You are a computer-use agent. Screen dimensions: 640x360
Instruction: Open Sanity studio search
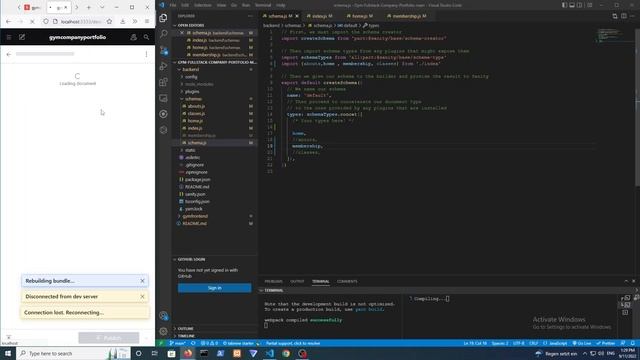point(146,37)
